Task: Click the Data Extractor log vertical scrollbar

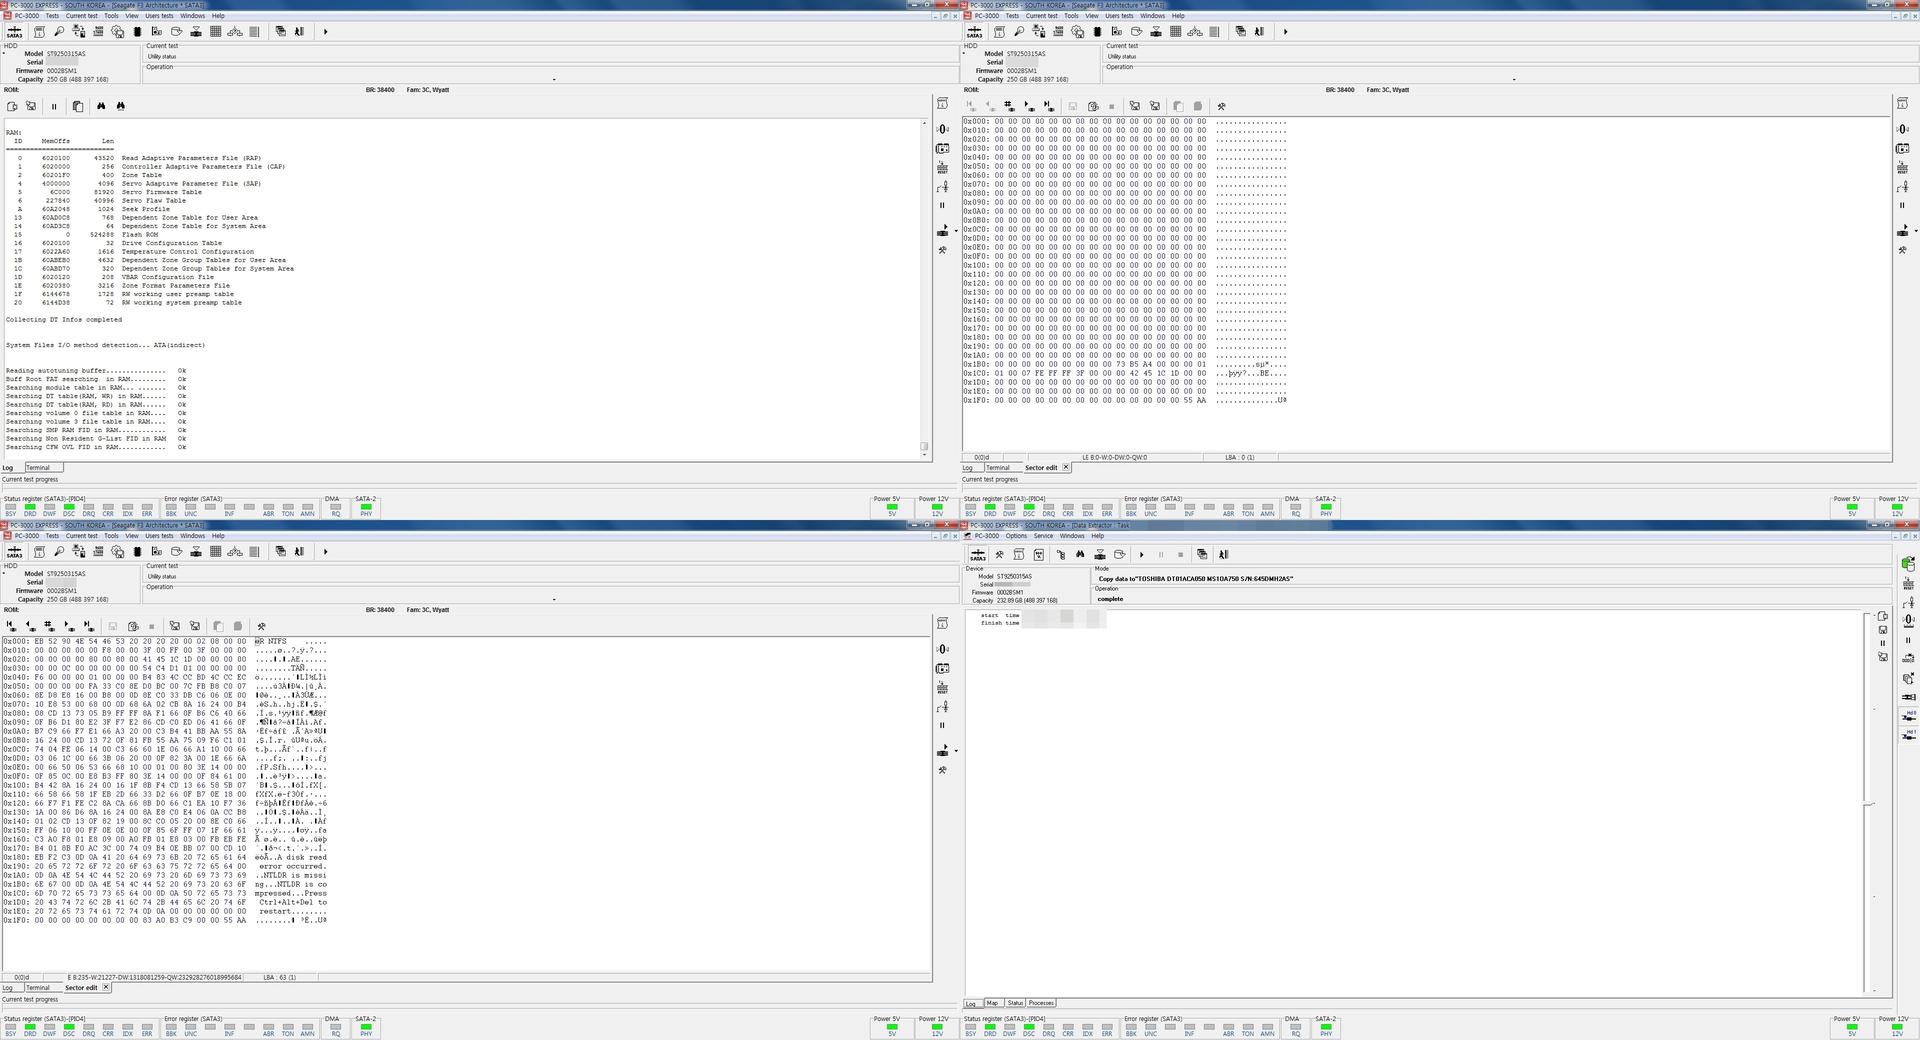Action: (1868, 801)
